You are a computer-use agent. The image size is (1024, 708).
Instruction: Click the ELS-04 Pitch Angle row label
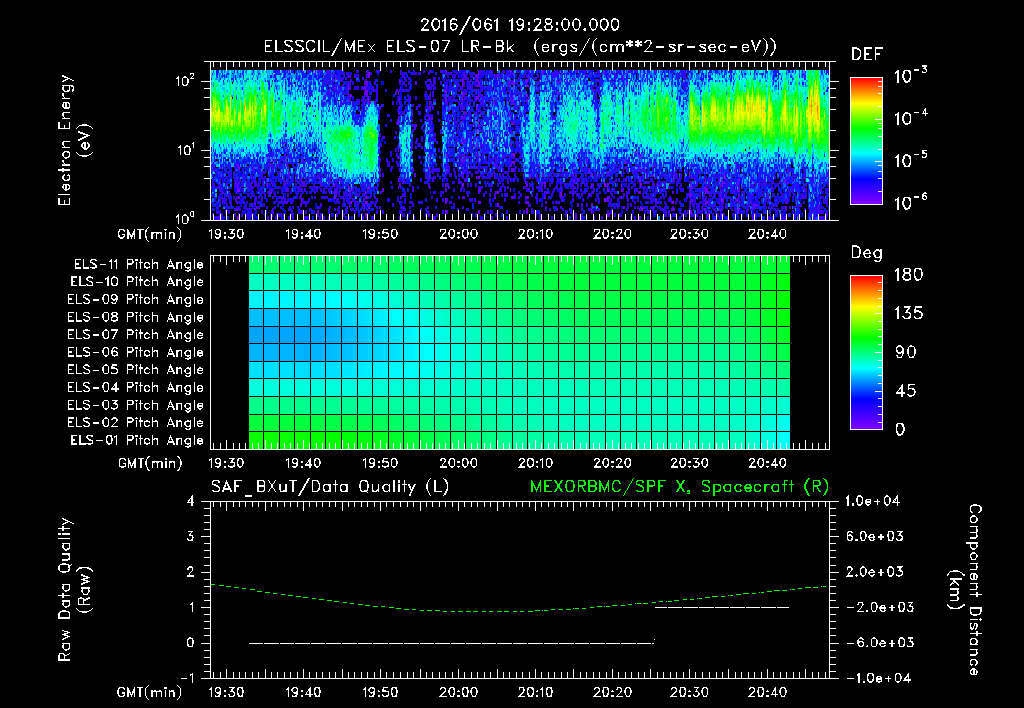[x=136, y=387]
